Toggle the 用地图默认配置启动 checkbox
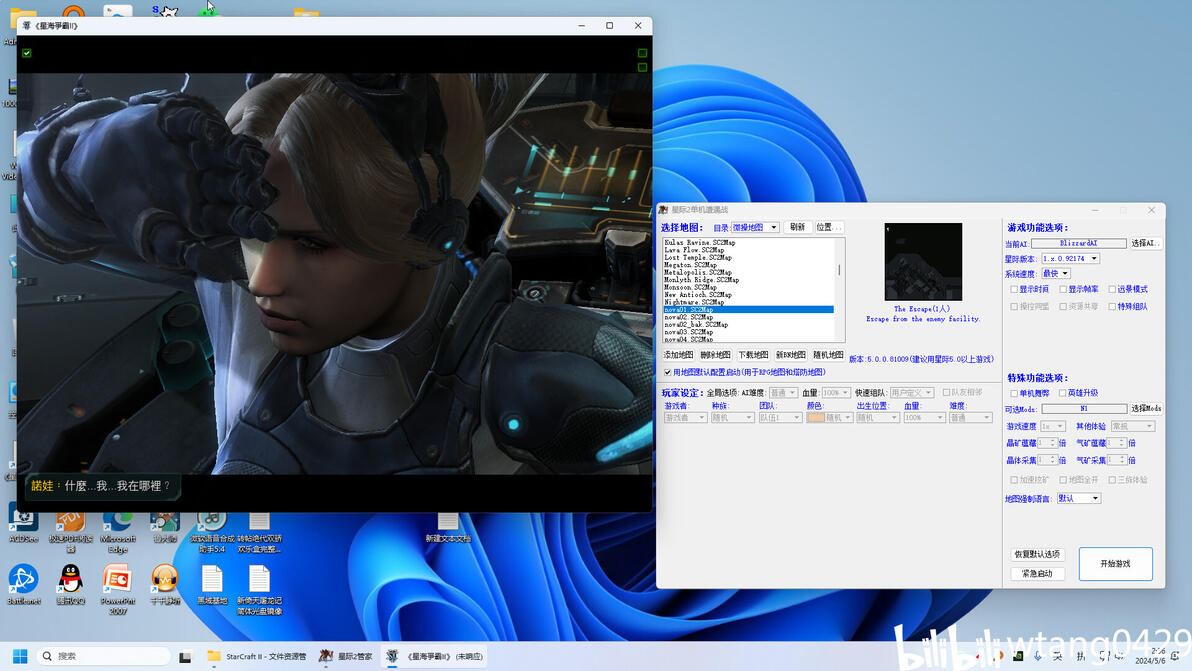Viewport: 1192px width, 671px height. [667, 372]
